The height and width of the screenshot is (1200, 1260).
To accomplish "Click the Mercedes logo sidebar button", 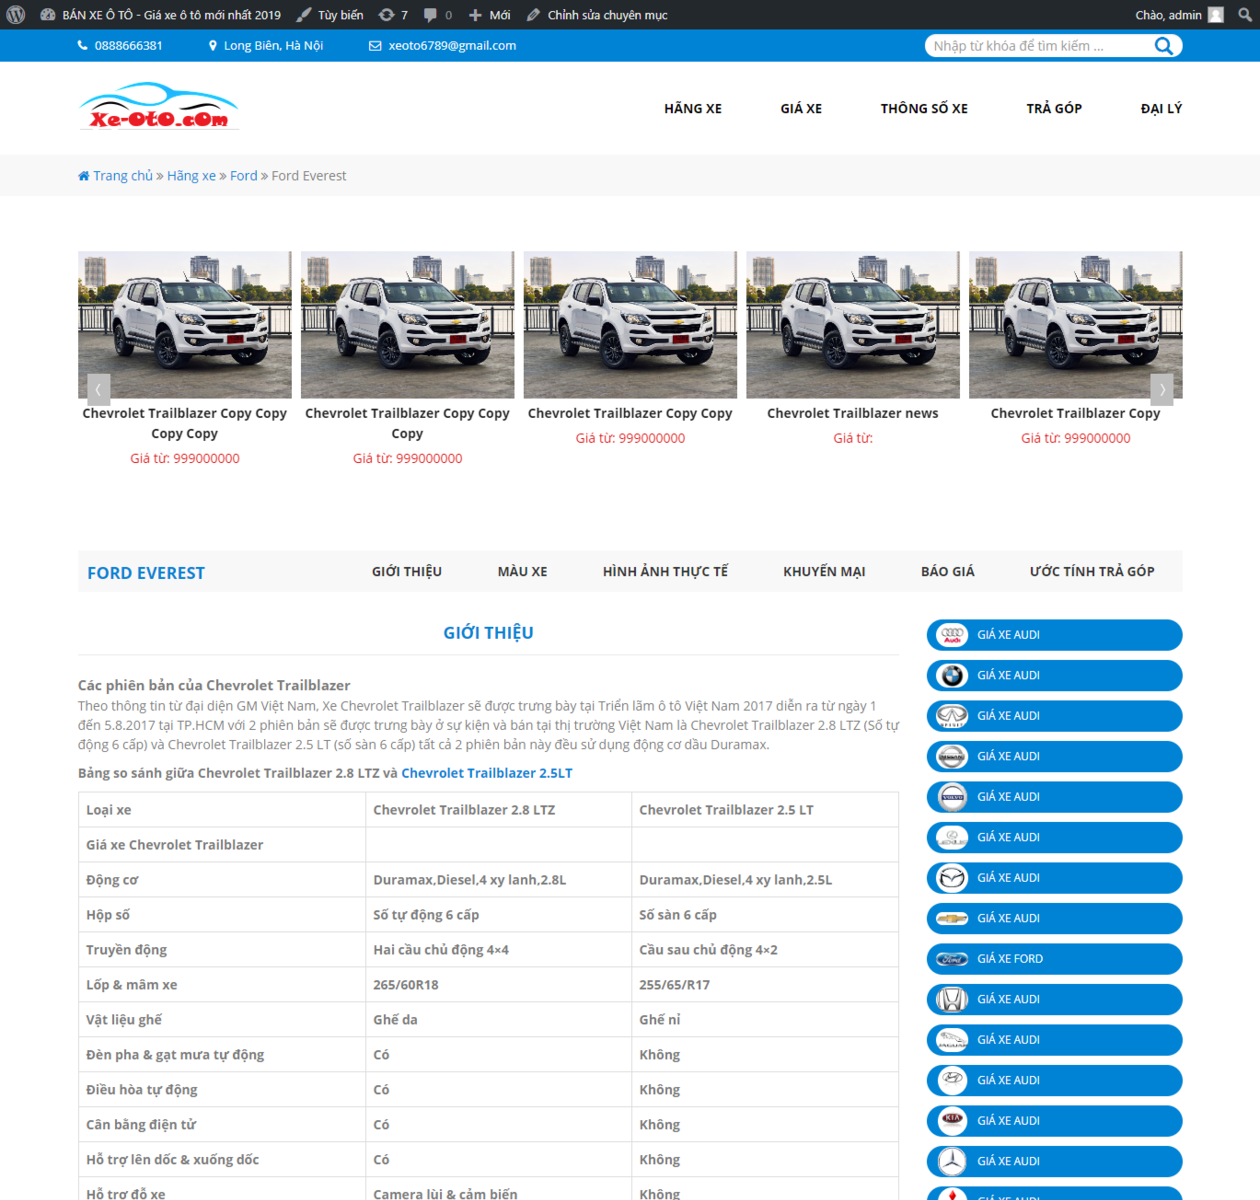I will click(x=1054, y=1162).
